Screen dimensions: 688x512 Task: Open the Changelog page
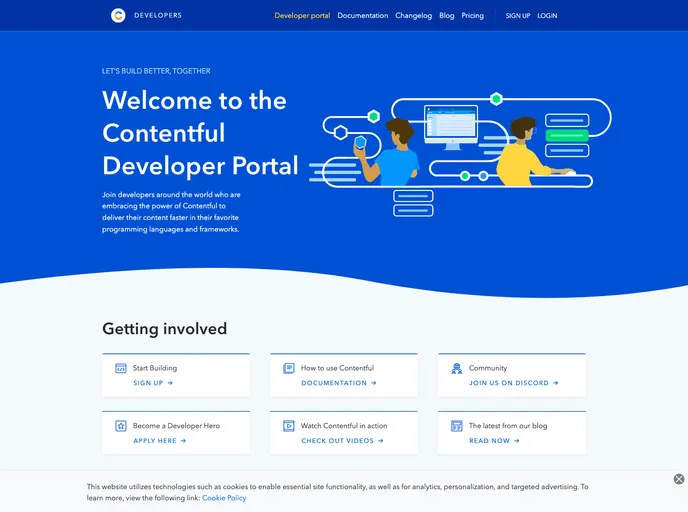[x=413, y=15]
